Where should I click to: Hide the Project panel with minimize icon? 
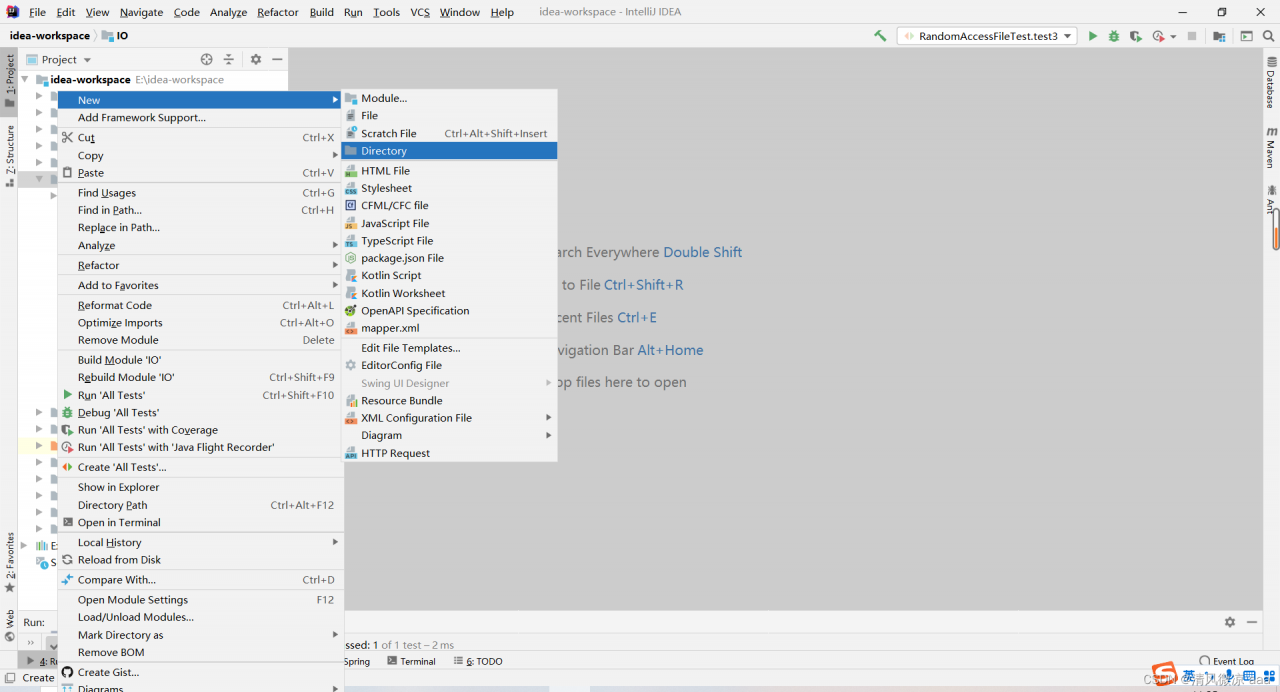point(277,60)
